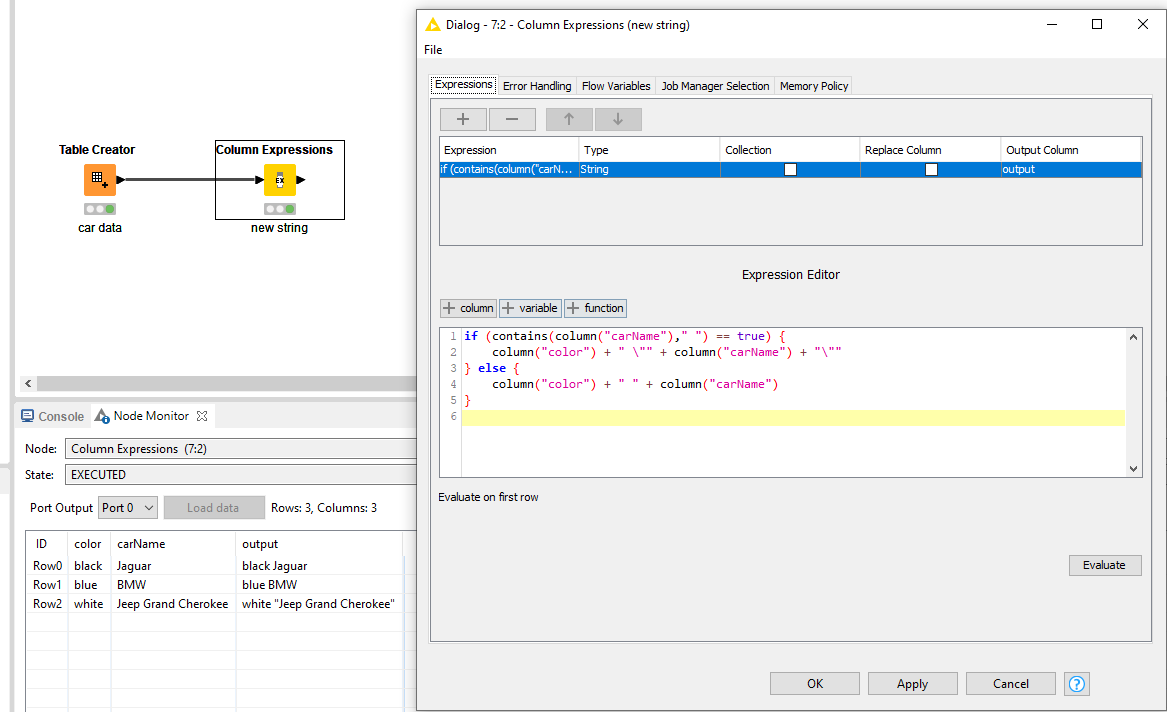Switch to the Error Handling tab

[x=537, y=86]
